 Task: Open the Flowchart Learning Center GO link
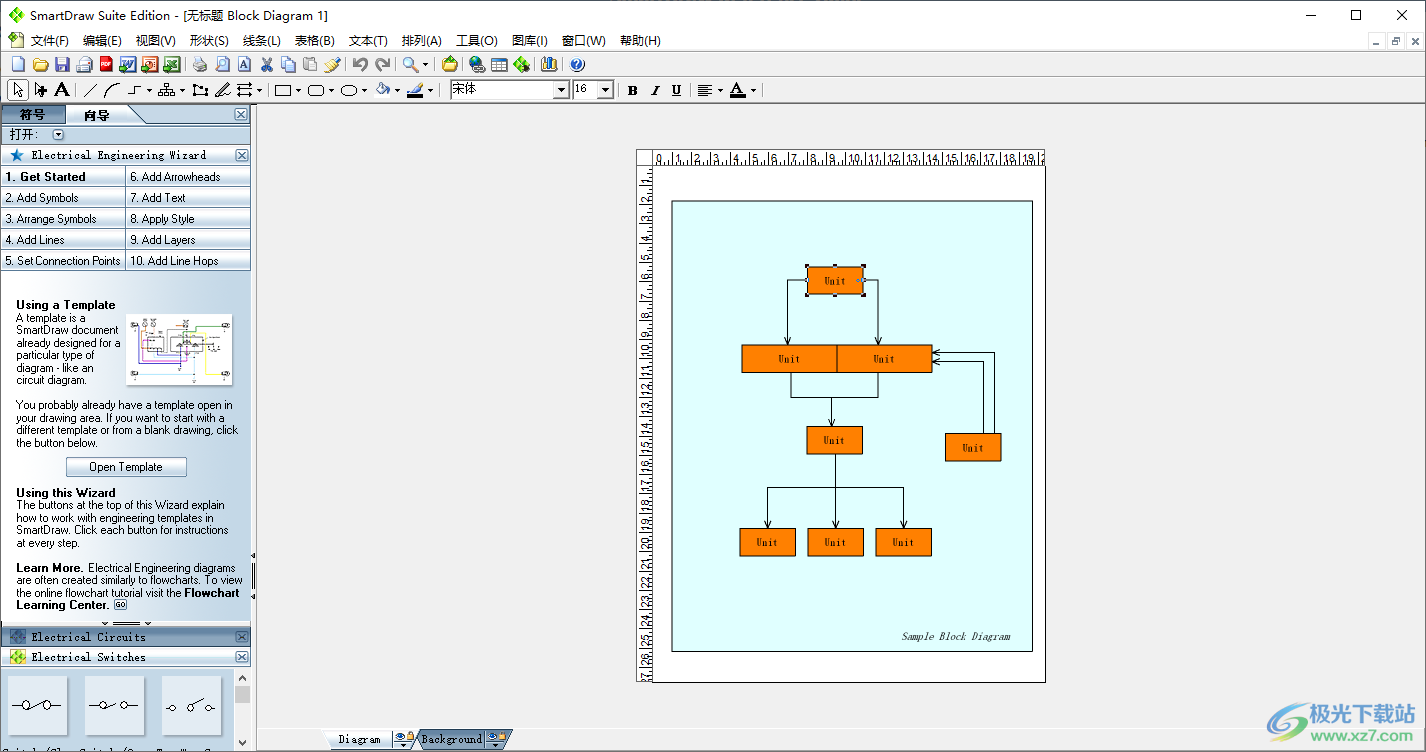pyautogui.click(x=120, y=605)
